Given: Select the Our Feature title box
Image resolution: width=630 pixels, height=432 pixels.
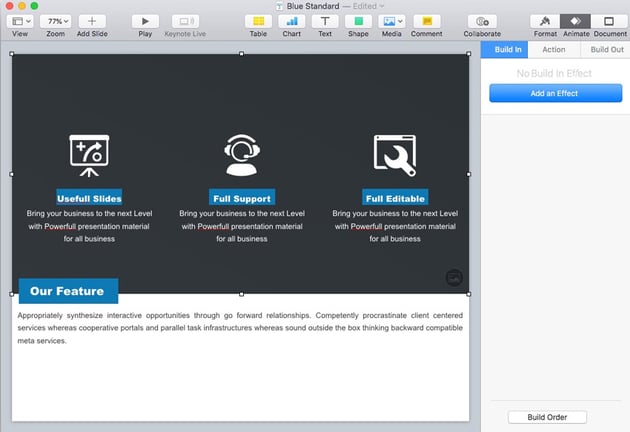Looking at the screenshot, I should click(67, 291).
